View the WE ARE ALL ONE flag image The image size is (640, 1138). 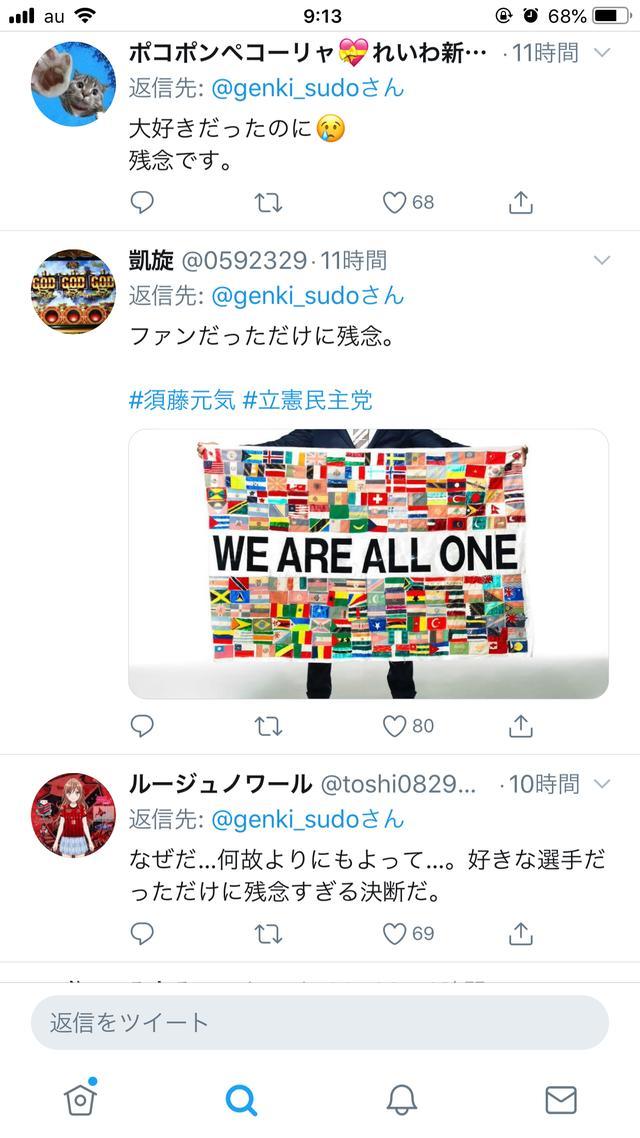click(369, 564)
